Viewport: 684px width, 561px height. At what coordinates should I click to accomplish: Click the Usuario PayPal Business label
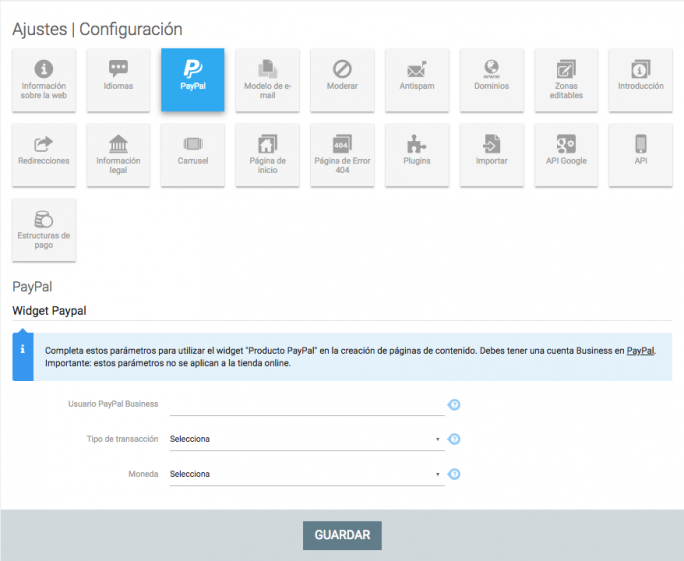[113, 404]
